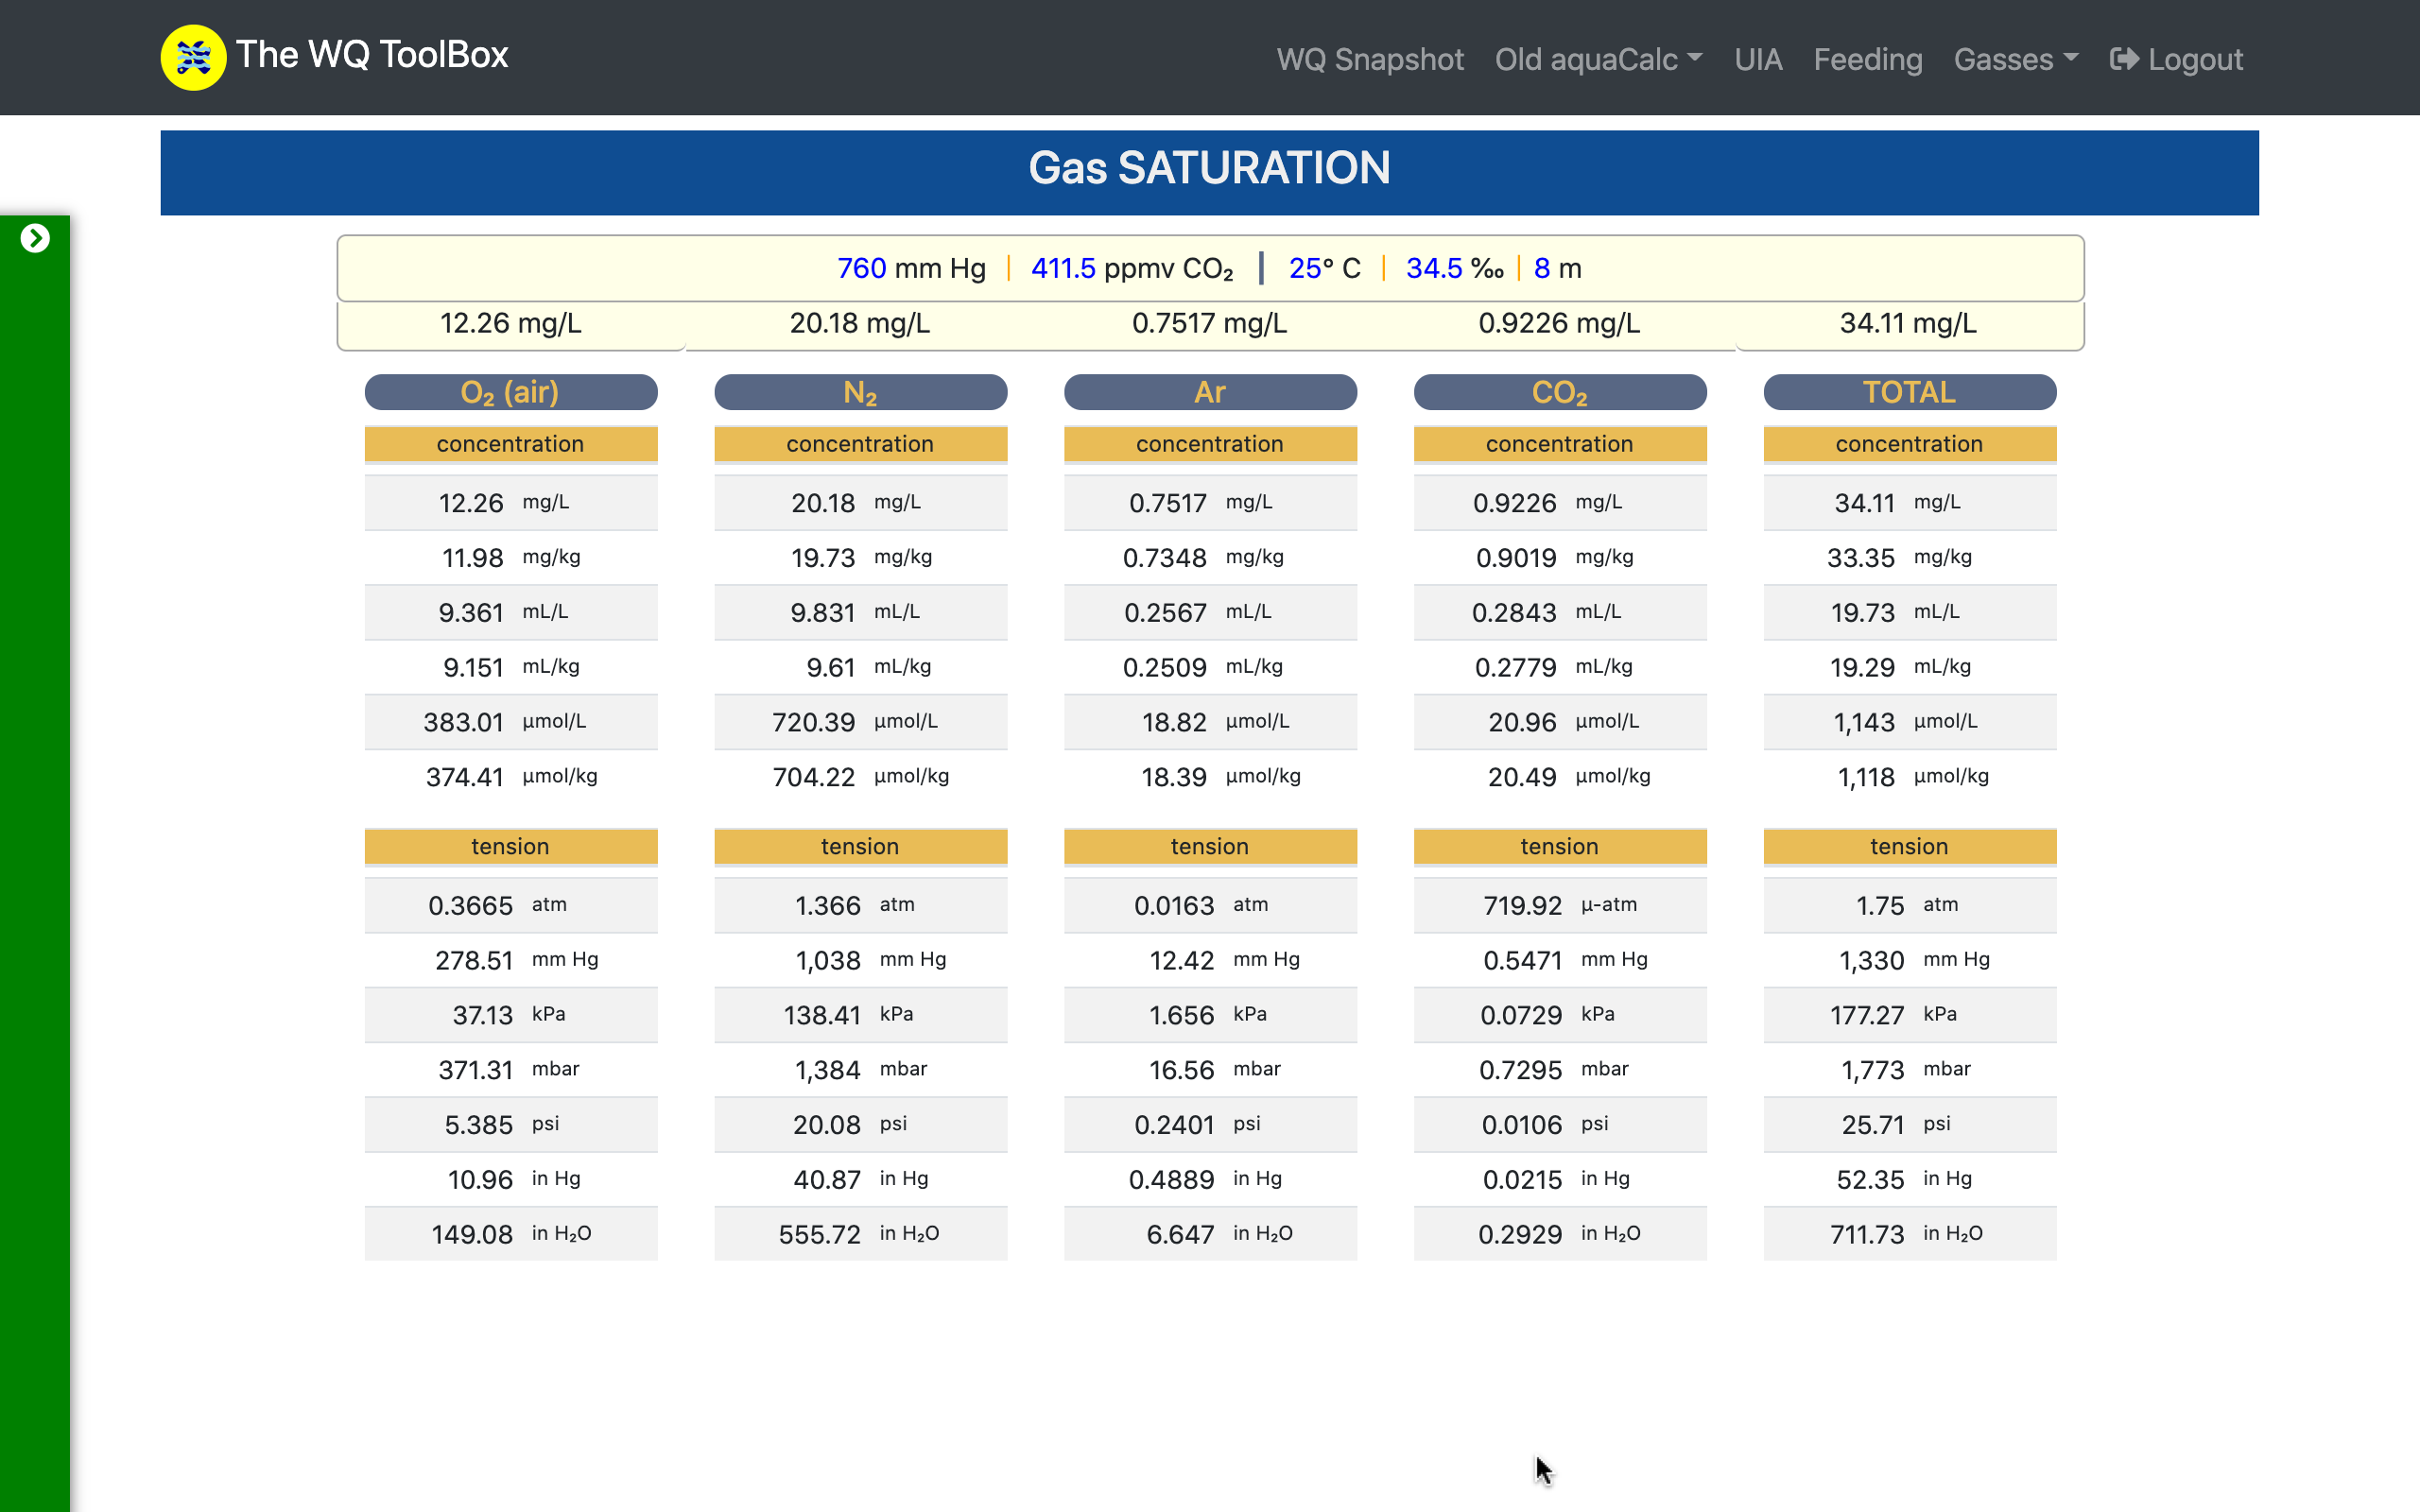
Task: Edit the 411.5 ppmv CO₂ value
Action: point(1063,268)
